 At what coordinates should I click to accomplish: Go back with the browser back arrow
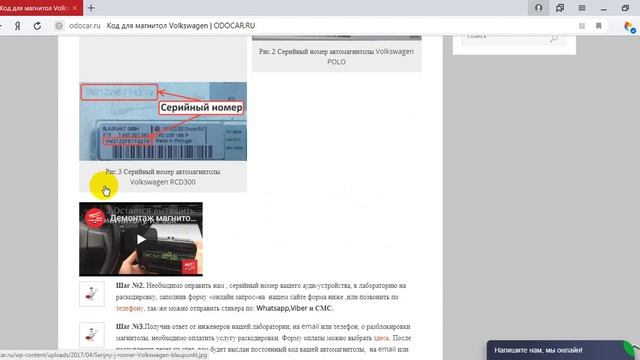(1, 26)
